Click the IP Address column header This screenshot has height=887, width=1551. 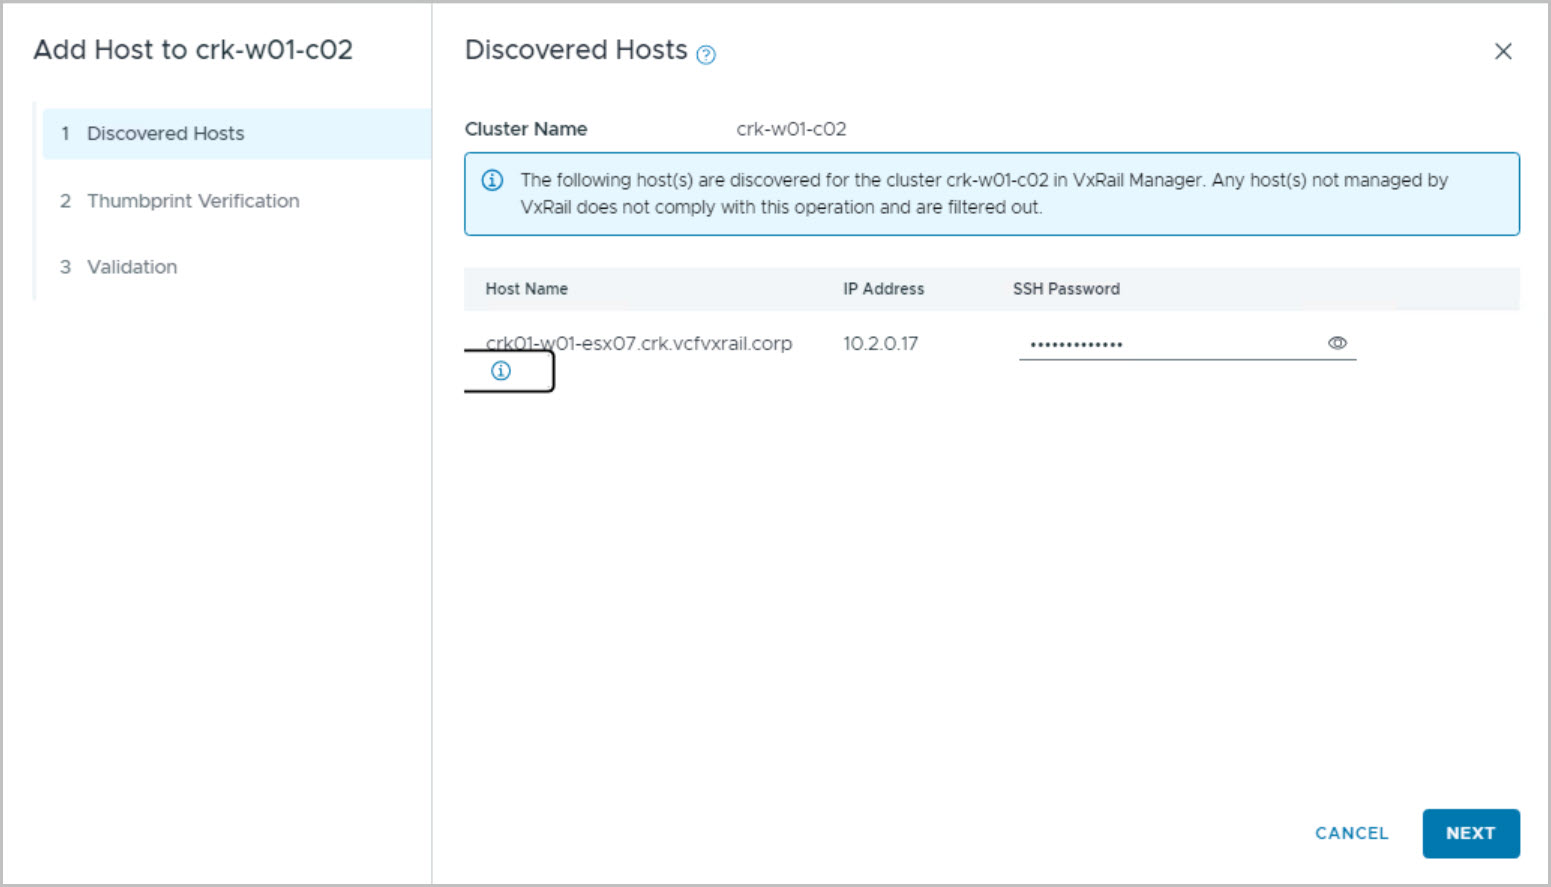pyautogui.click(x=883, y=289)
